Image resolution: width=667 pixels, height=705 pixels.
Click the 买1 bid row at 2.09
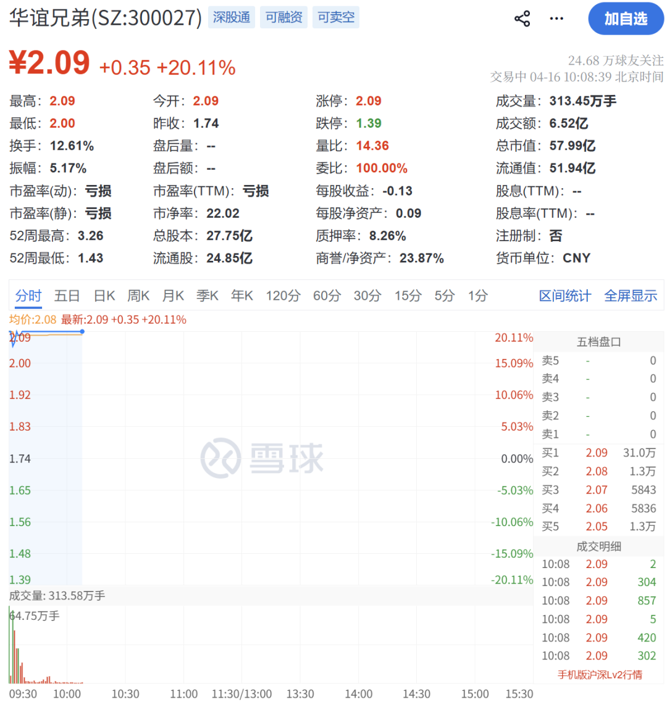click(599, 453)
